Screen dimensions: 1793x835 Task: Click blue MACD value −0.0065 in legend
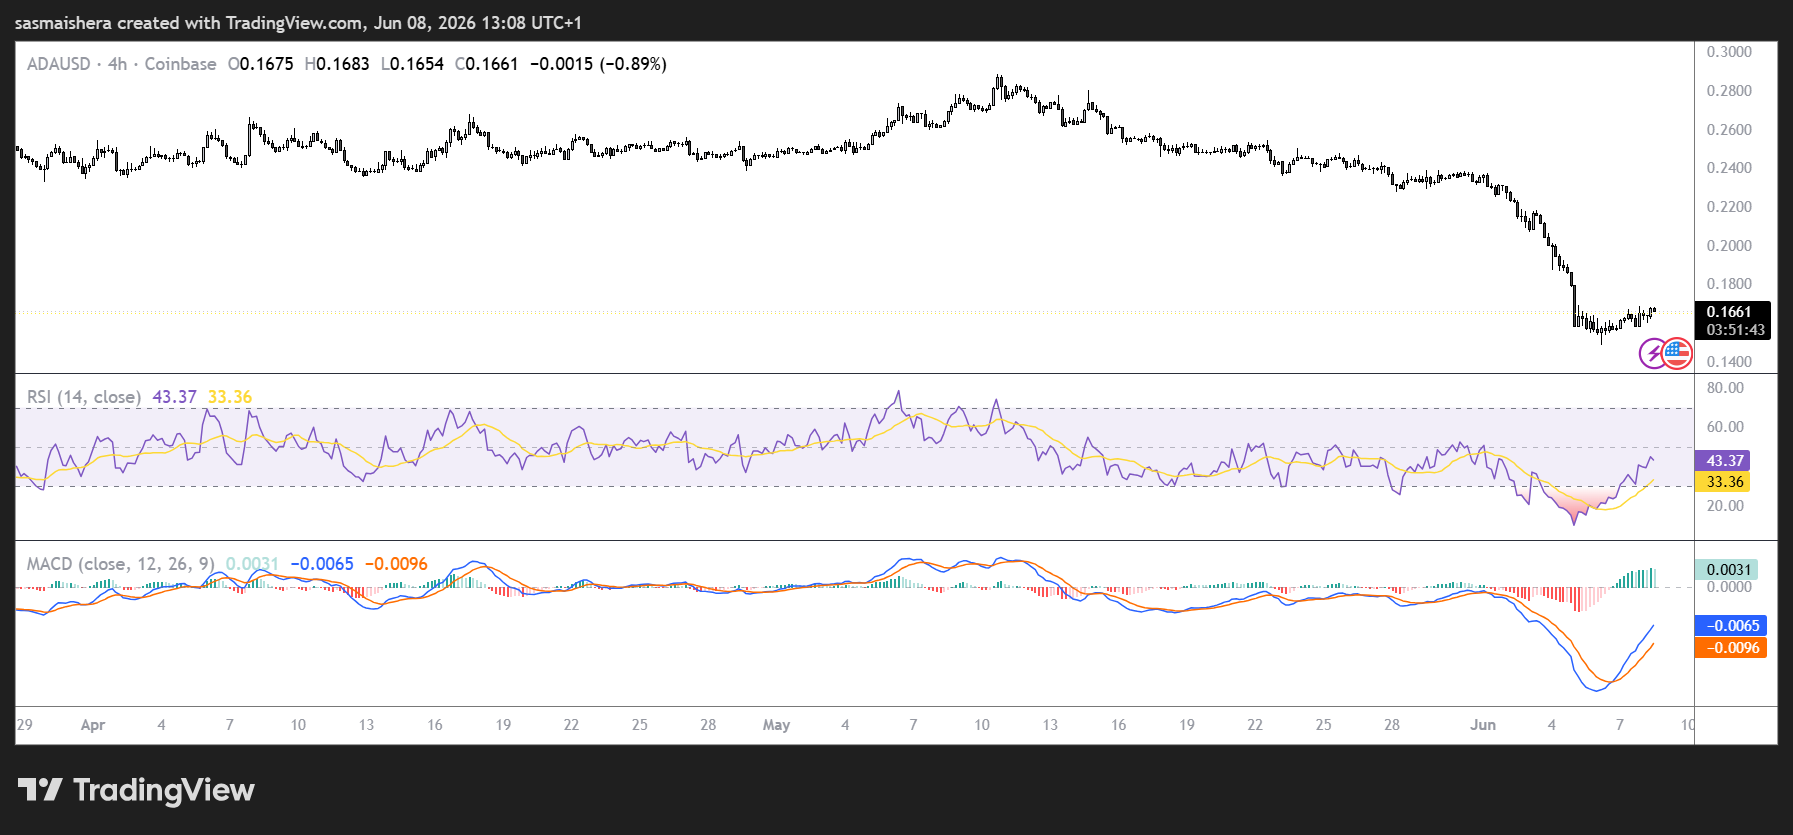(x=322, y=564)
